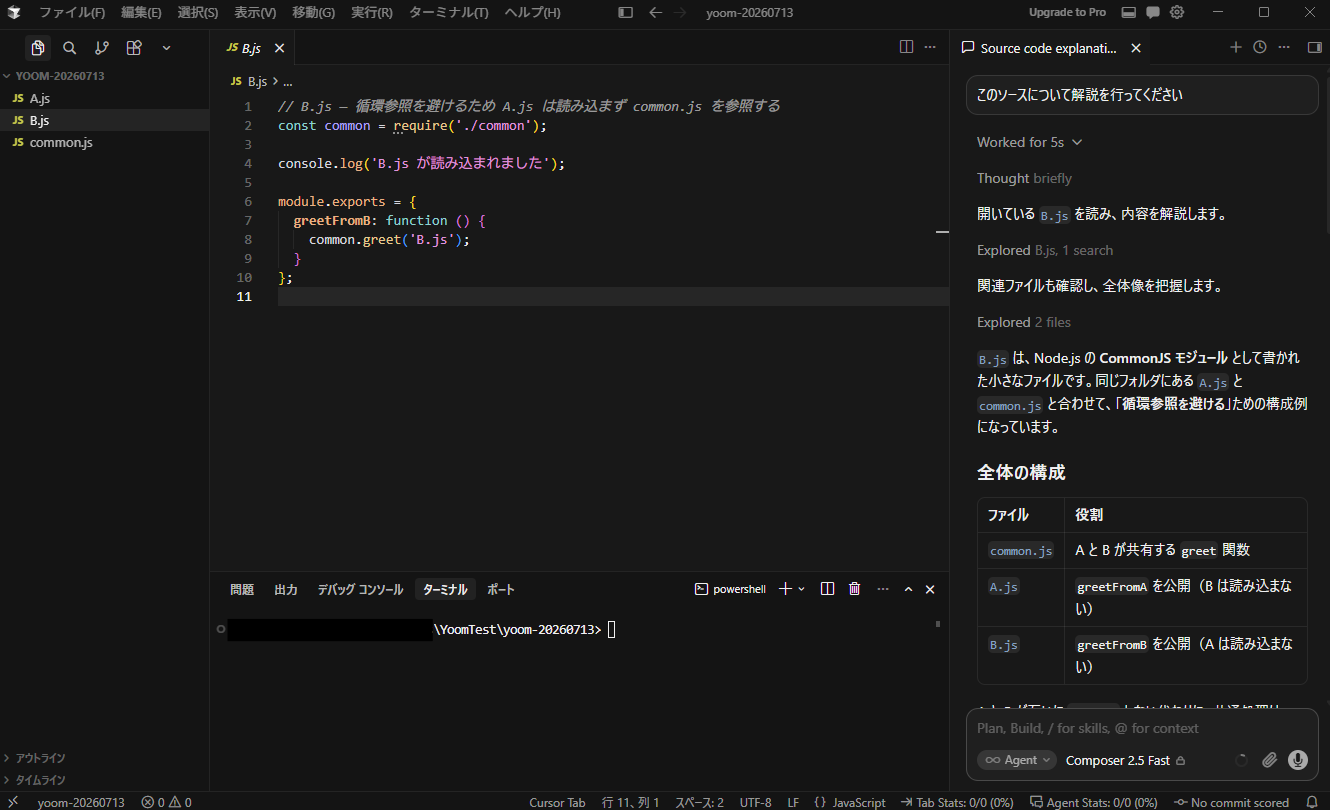Open the Search view icon
Screen dimensions: 1330x810
(69, 47)
